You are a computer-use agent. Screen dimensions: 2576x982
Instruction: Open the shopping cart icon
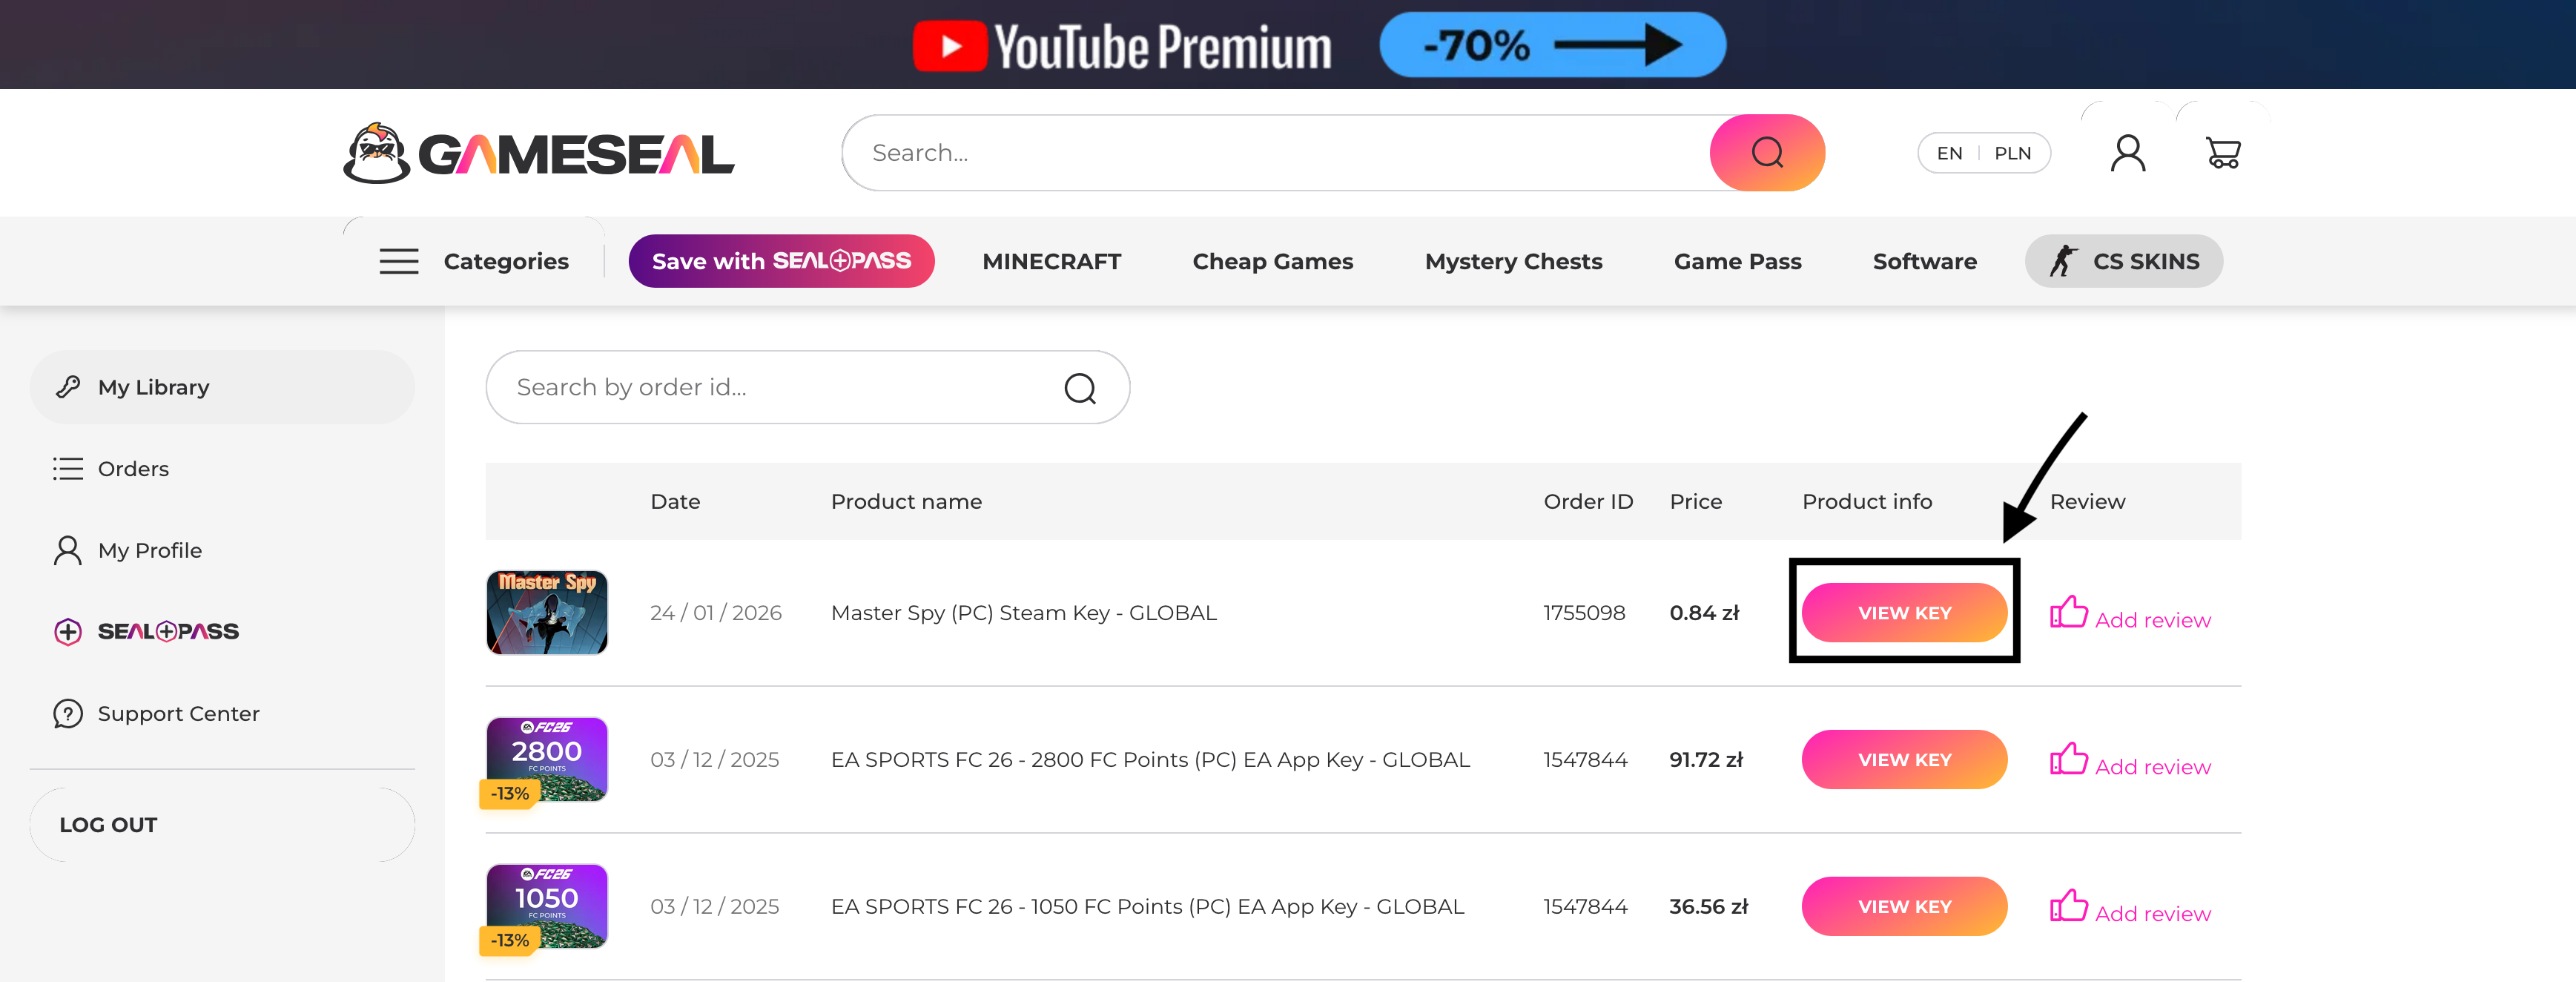pos(2222,154)
